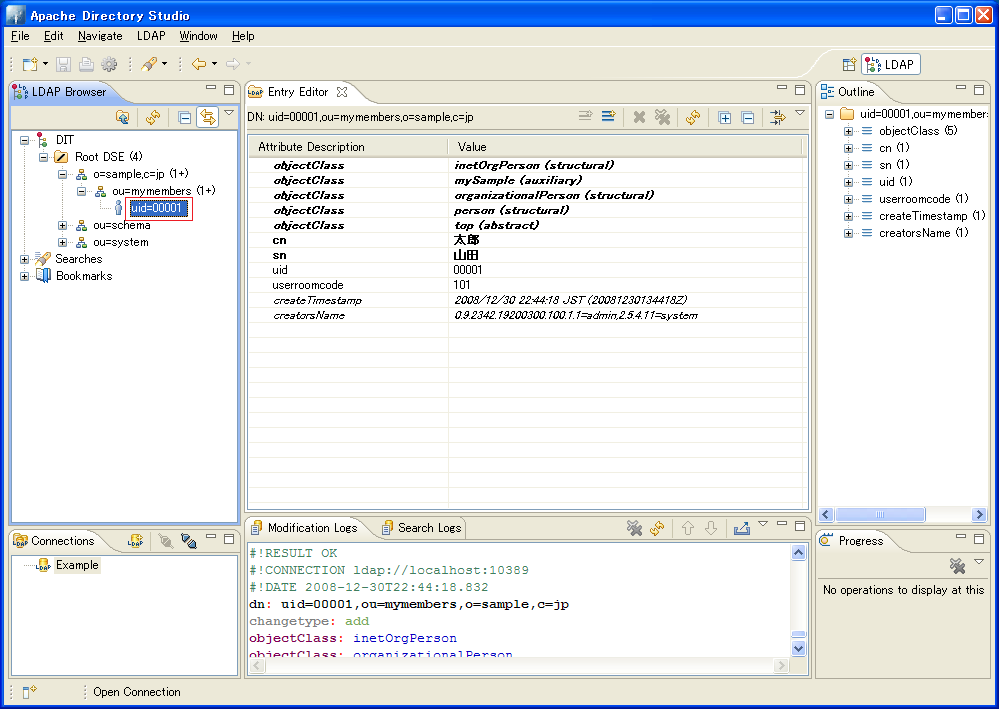
Task: Select the Modification Logs tab
Action: coord(305,528)
